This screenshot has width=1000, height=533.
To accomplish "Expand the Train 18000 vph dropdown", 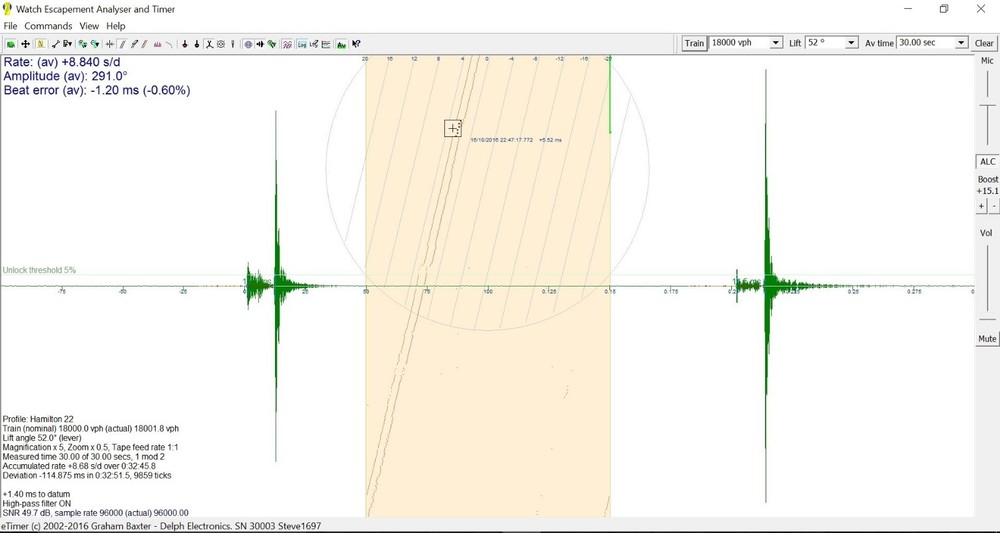I will (776, 43).
